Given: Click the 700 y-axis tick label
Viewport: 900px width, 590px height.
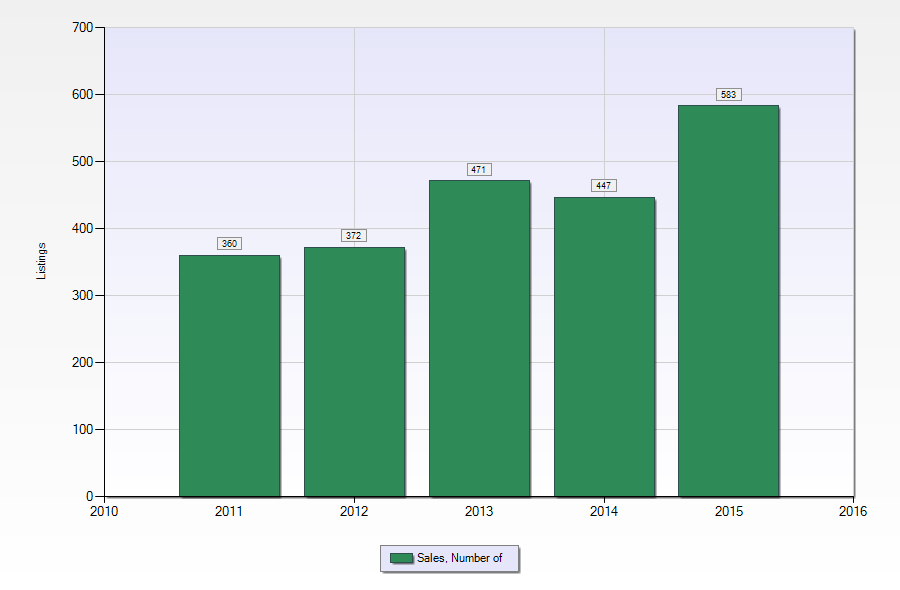Looking at the screenshot, I should coord(83,27).
